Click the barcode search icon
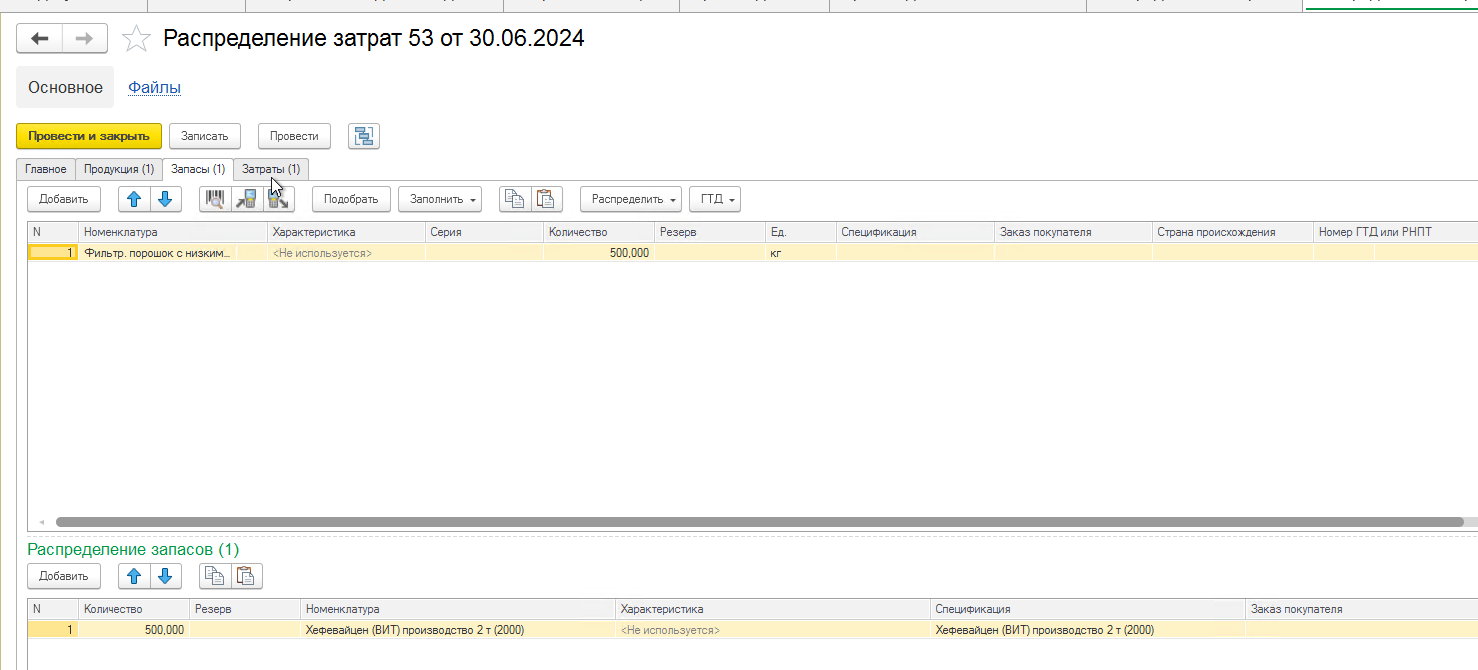The width and height of the screenshot is (1478, 670). tap(215, 199)
